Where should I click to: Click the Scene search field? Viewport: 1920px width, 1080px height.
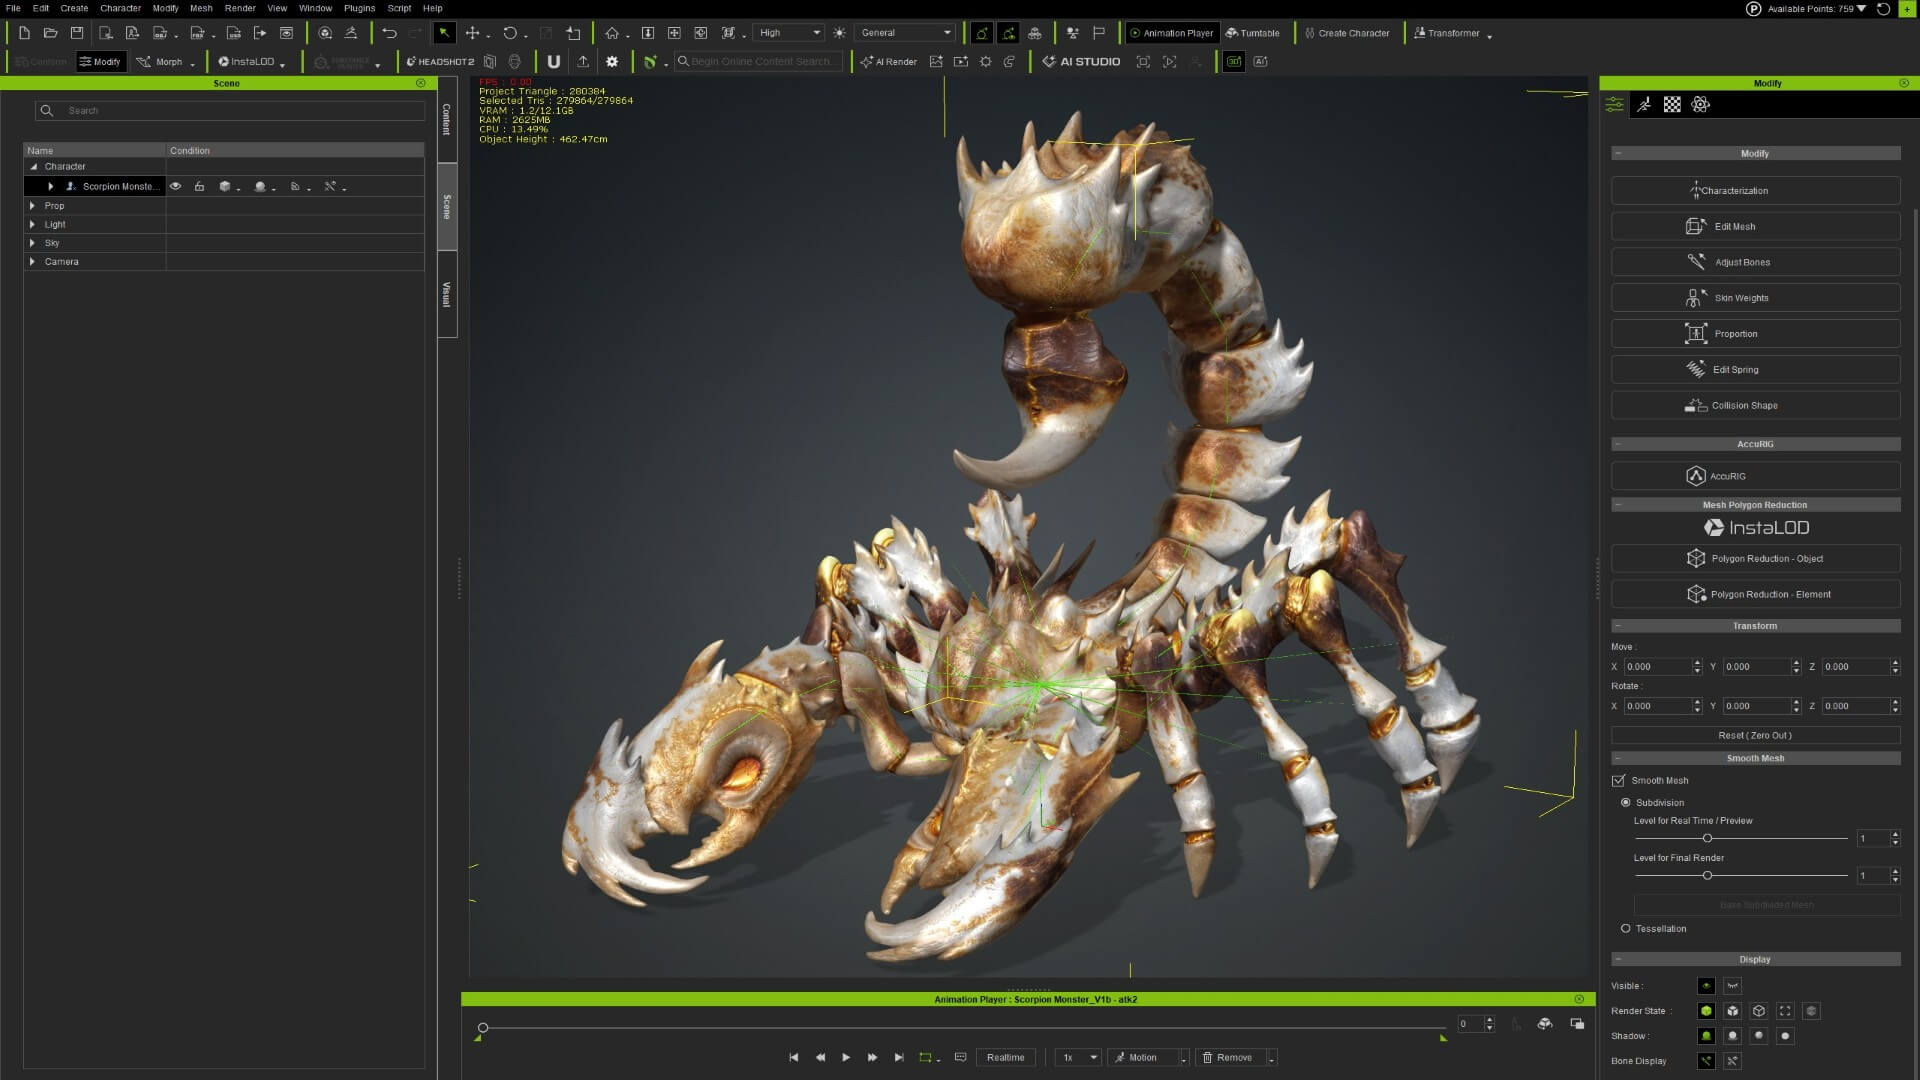[x=230, y=111]
